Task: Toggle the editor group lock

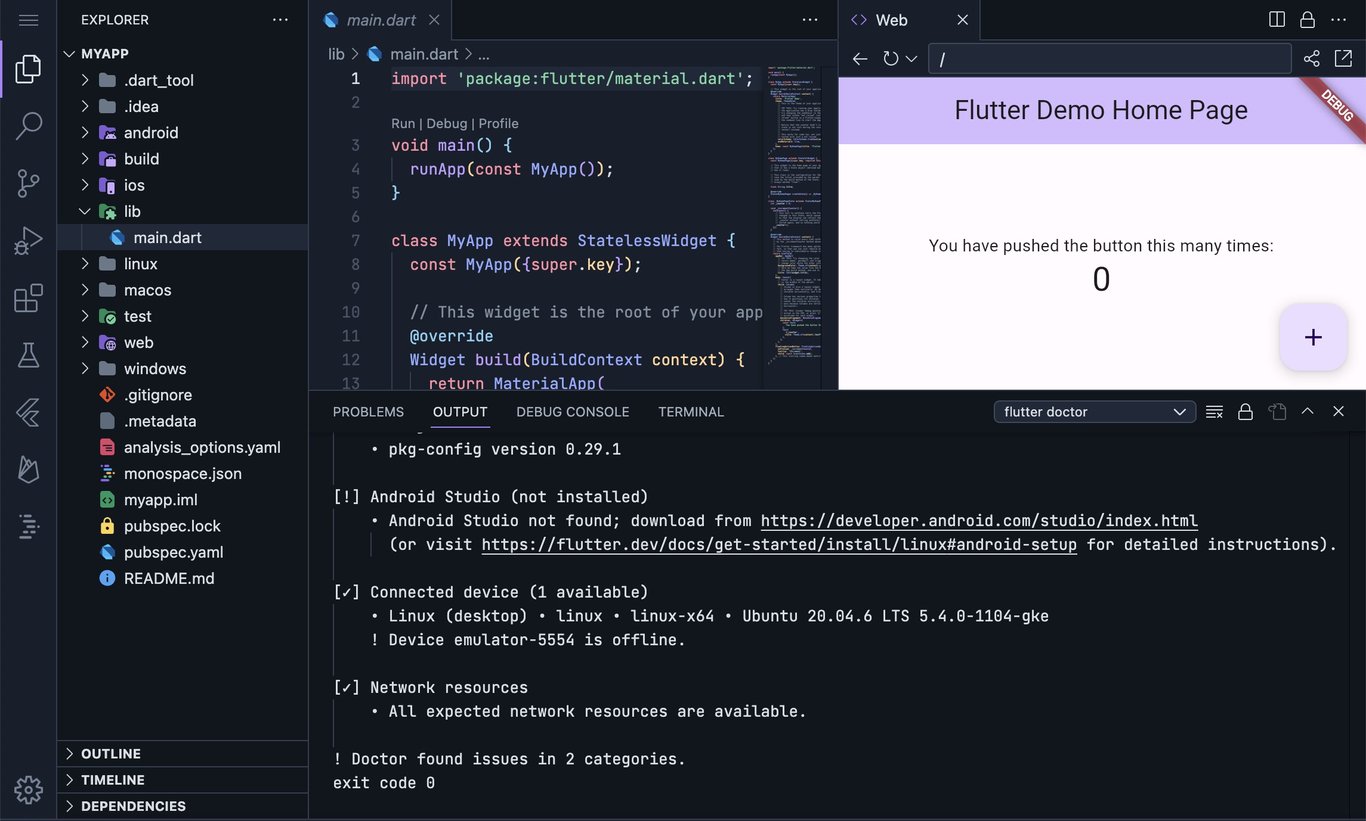Action: [1307, 20]
